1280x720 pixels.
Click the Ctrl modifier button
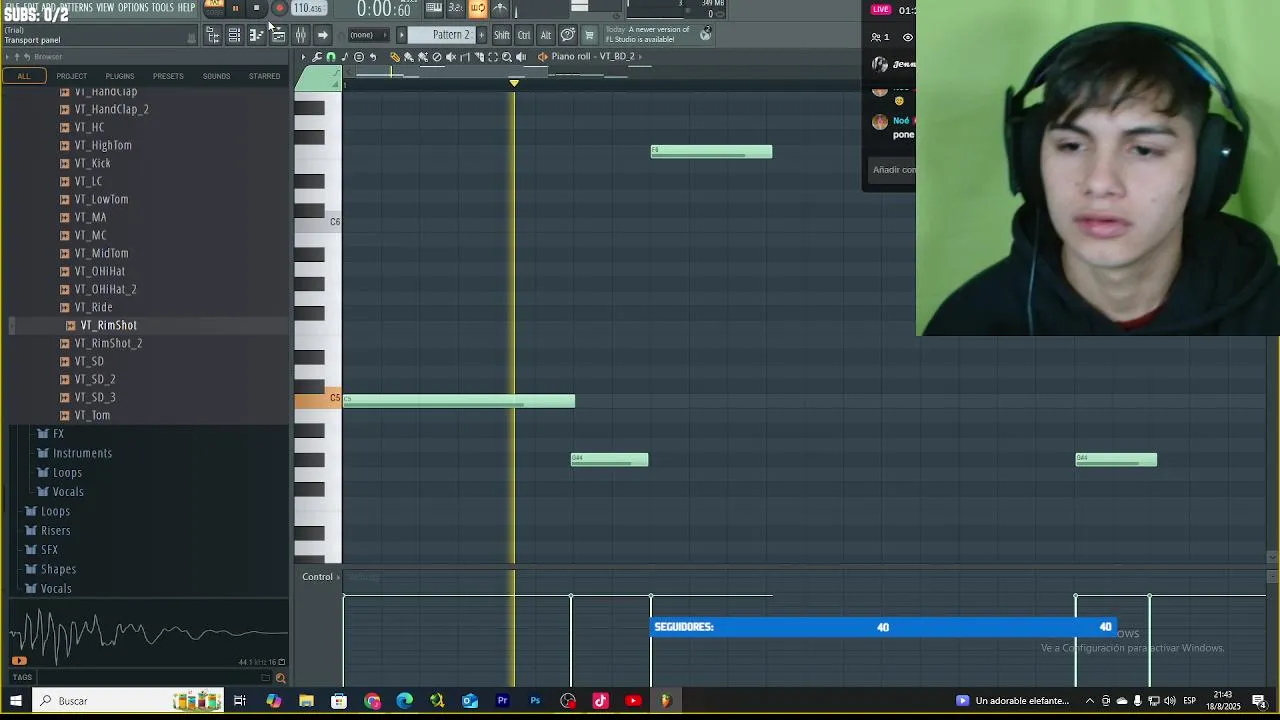tap(523, 35)
